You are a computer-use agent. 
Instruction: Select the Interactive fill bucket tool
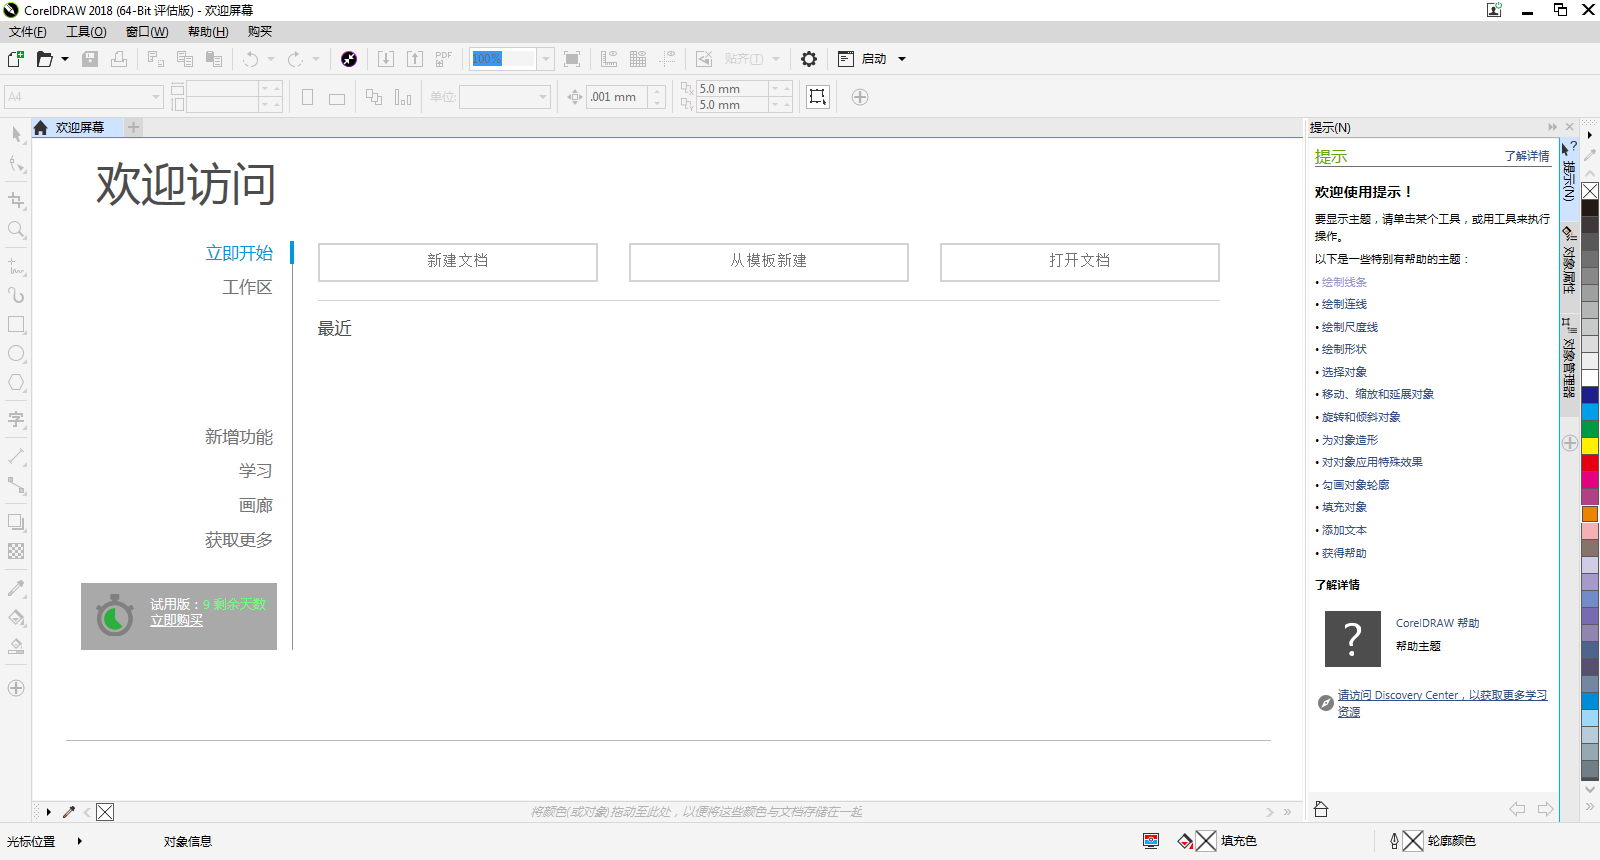pyautogui.click(x=16, y=618)
